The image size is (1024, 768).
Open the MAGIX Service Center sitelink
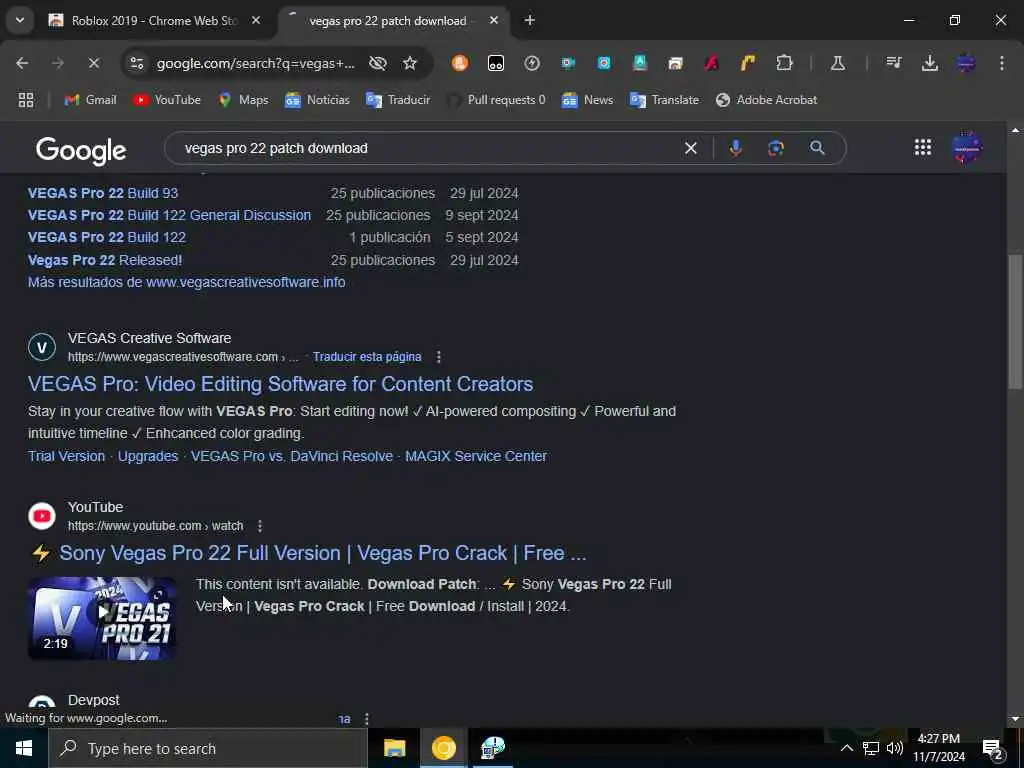(476, 456)
